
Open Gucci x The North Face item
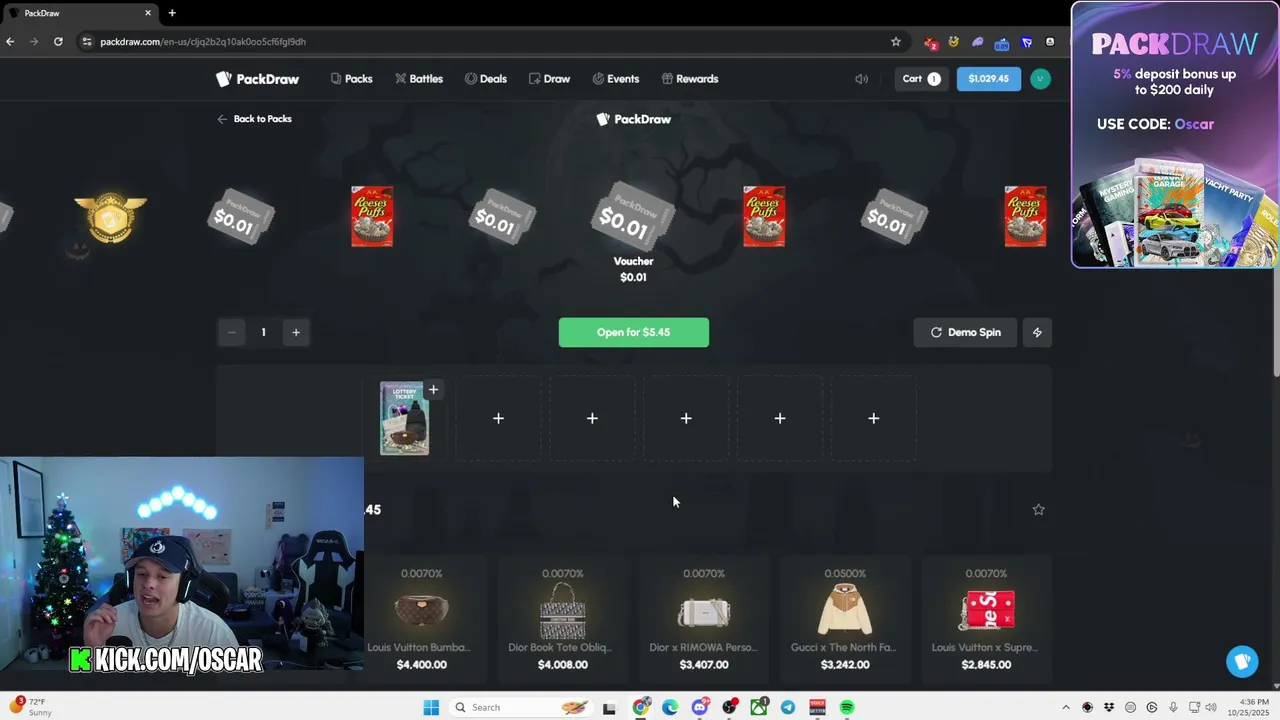point(845,618)
